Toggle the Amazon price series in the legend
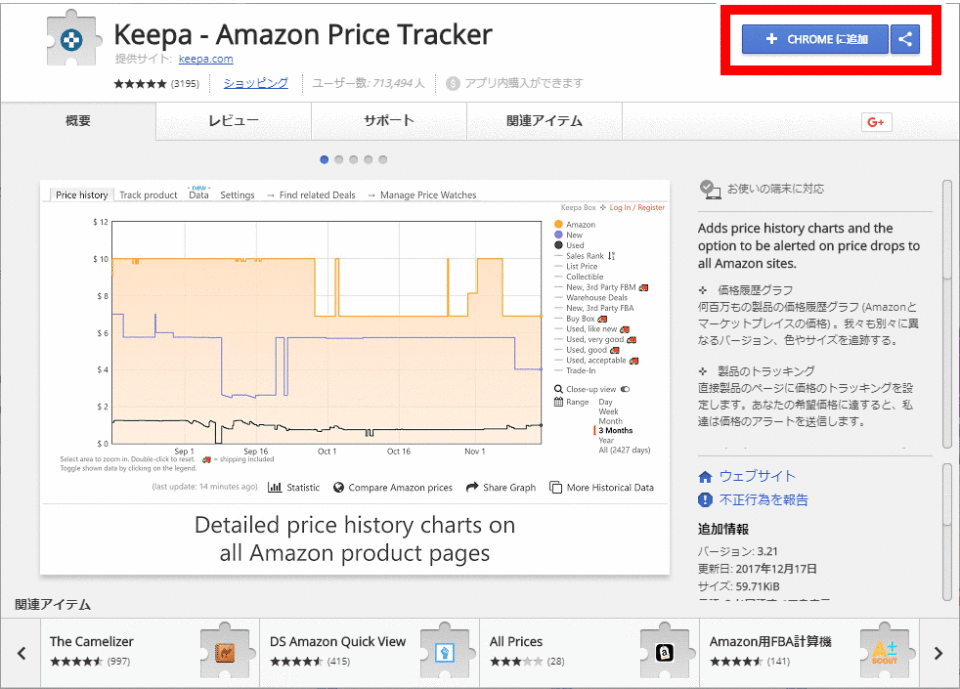This screenshot has height=689, width=960. coord(580,224)
